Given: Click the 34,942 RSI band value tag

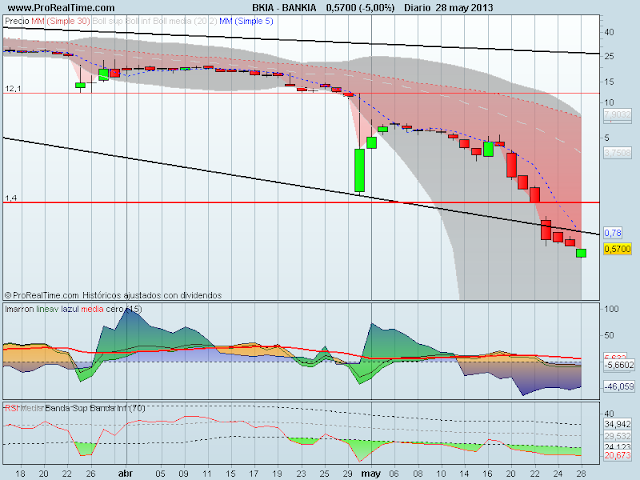Looking at the screenshot, I should [617, 424].
